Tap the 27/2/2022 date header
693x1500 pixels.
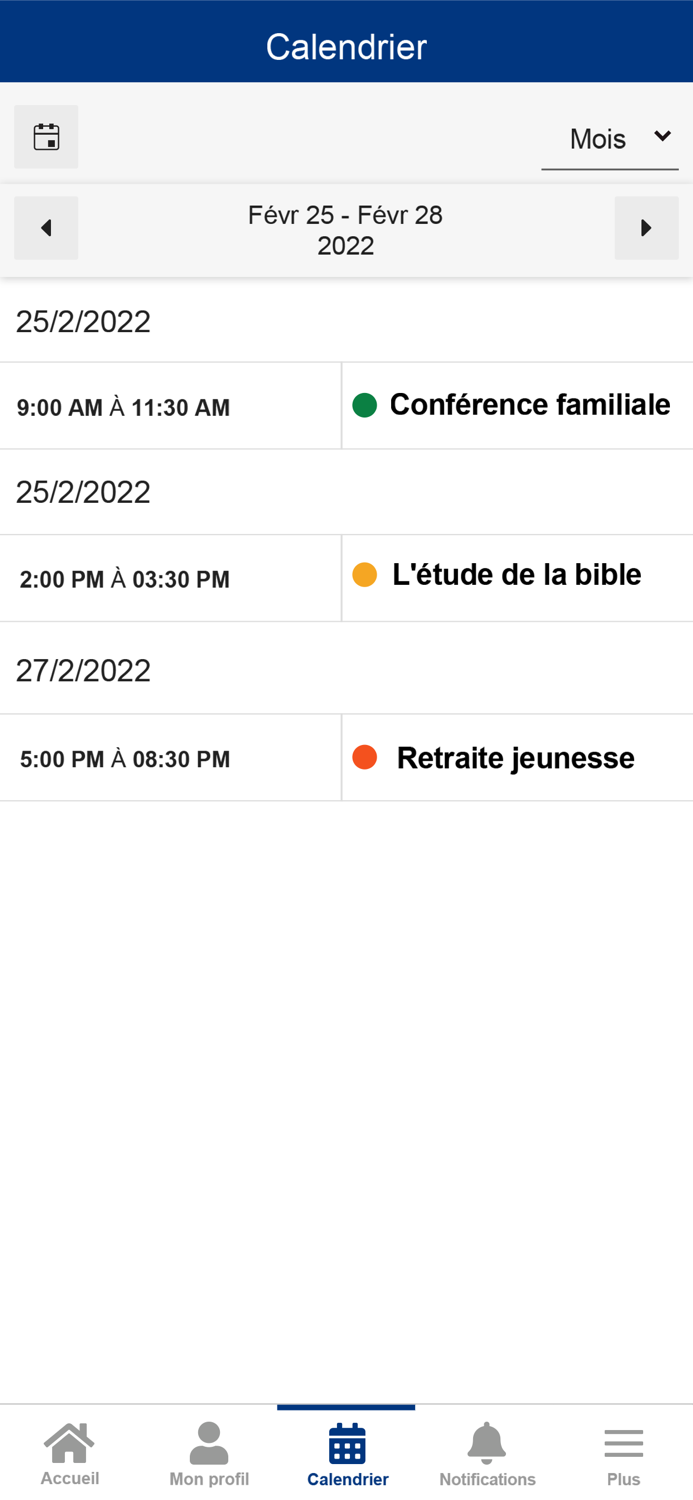pos(83,670)
